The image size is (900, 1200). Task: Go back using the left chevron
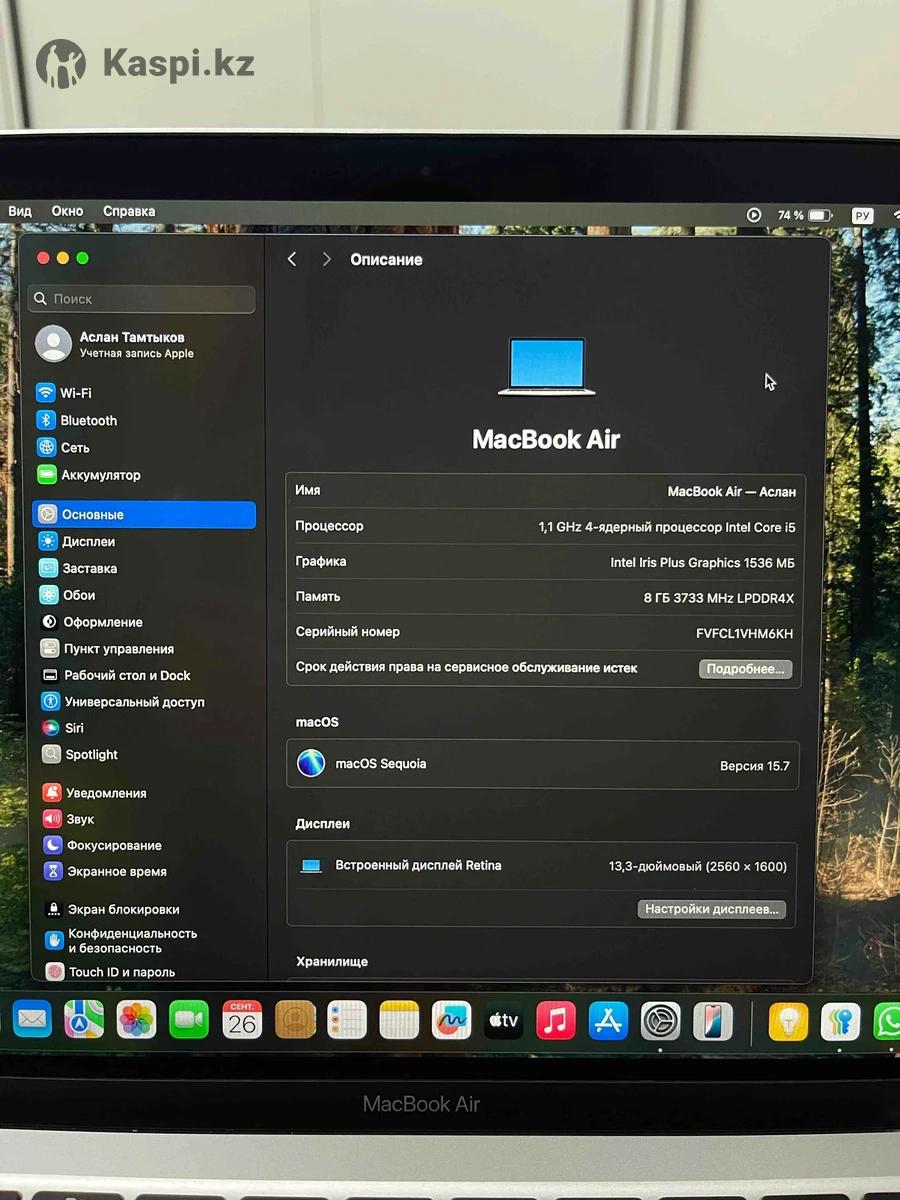[292, 260]
